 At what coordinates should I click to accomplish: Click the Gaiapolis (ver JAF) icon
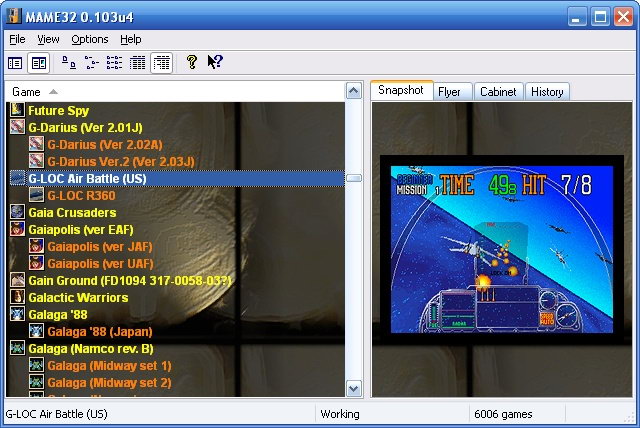pos(36,246)
